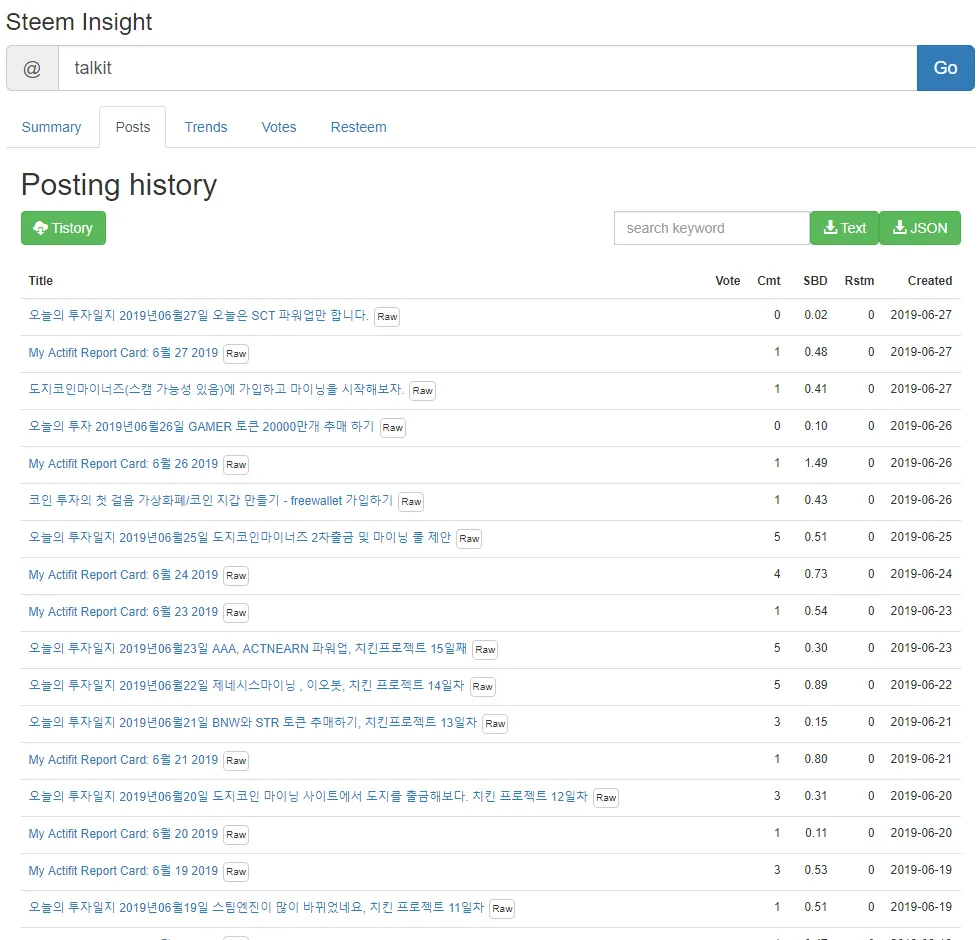Open 2019년06월23일 AAA, ACTNEARN post
979x940 pixels.
[248, 649]
